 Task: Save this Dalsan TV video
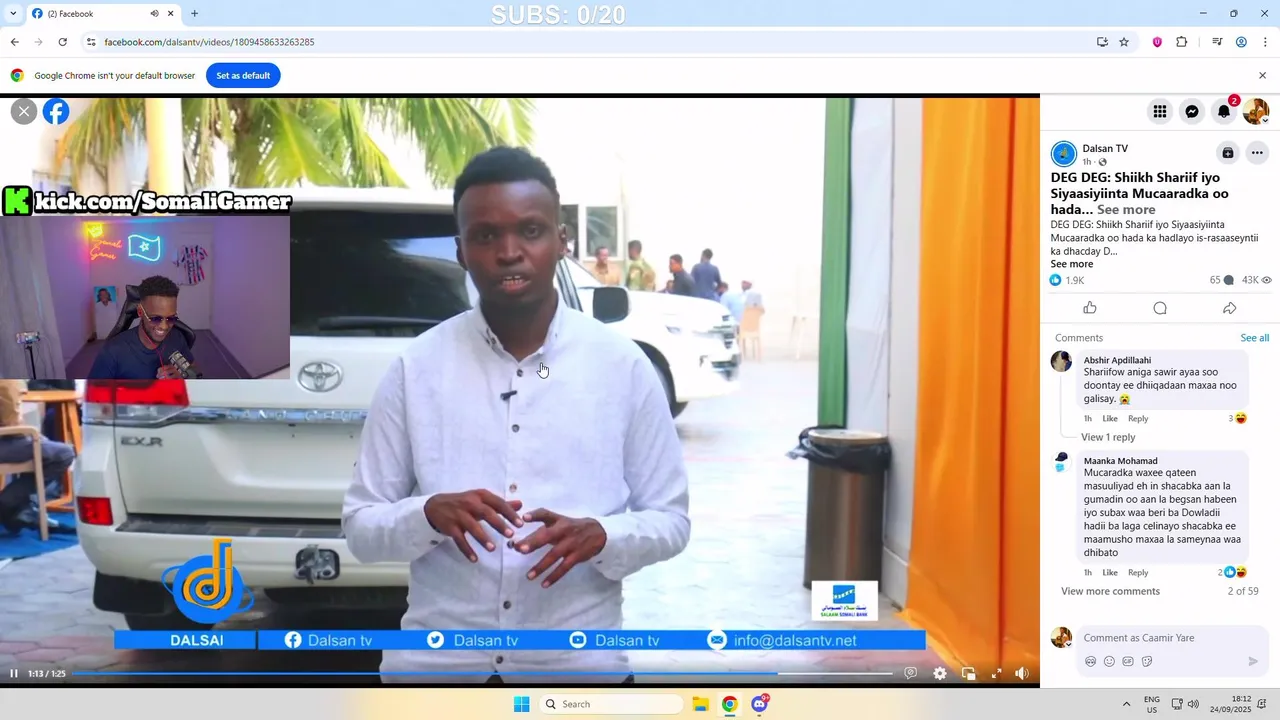point(1228,153)
